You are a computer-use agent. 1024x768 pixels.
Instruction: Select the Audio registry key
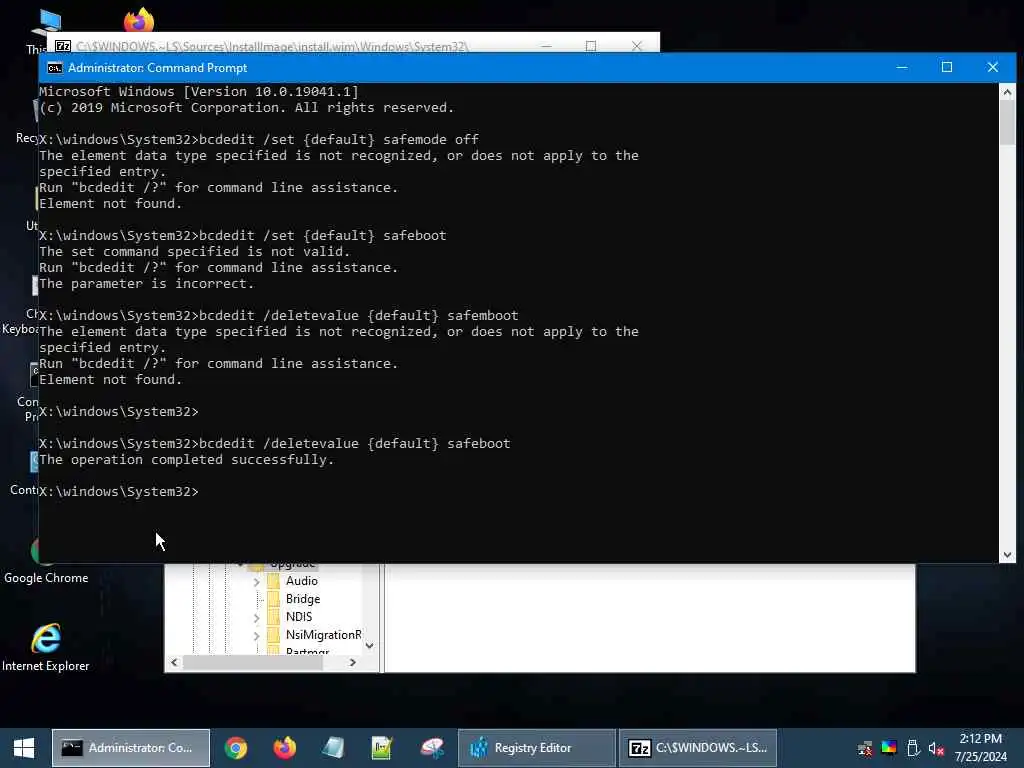pyautogui.click(x=302, y=581)
